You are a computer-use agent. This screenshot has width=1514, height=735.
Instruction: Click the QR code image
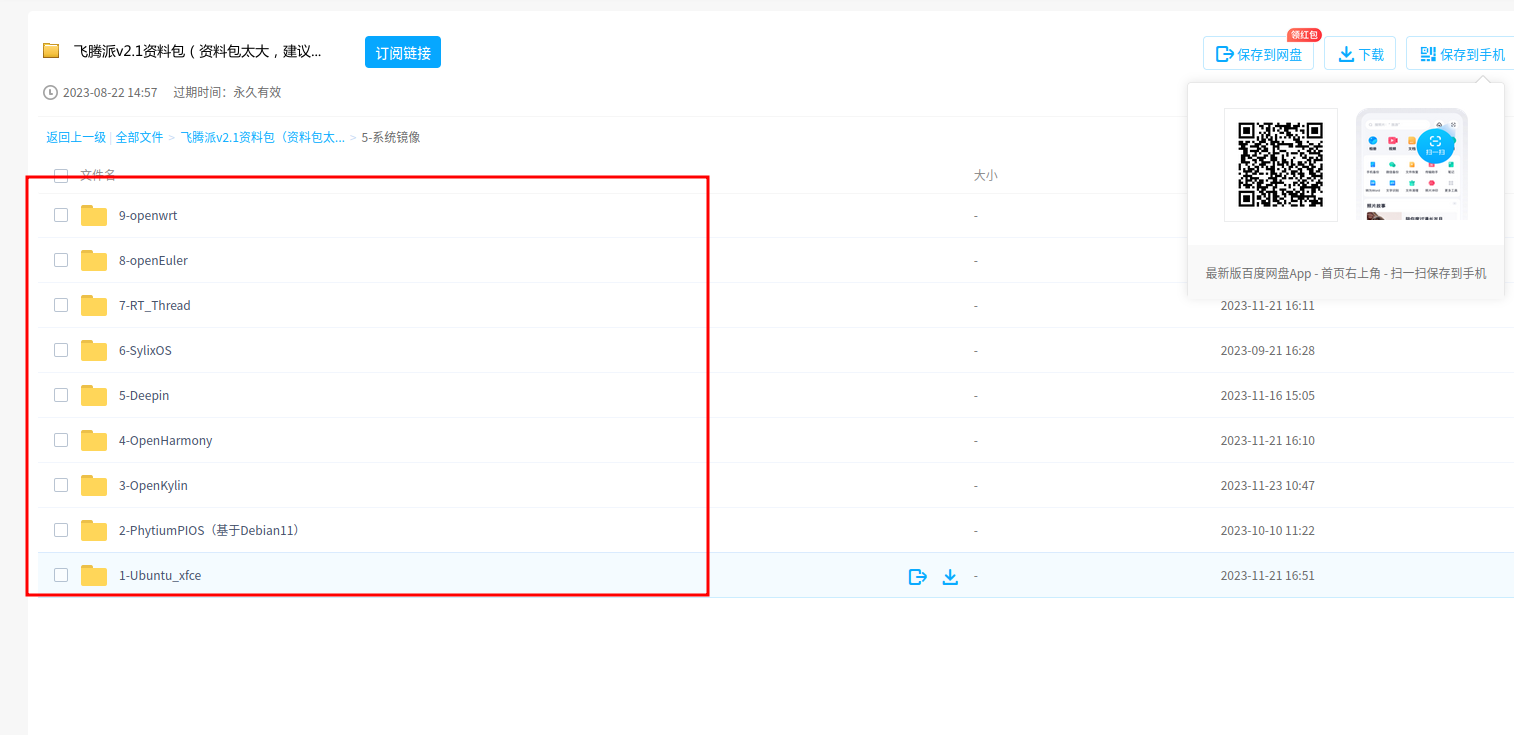tap(1281, 164)
